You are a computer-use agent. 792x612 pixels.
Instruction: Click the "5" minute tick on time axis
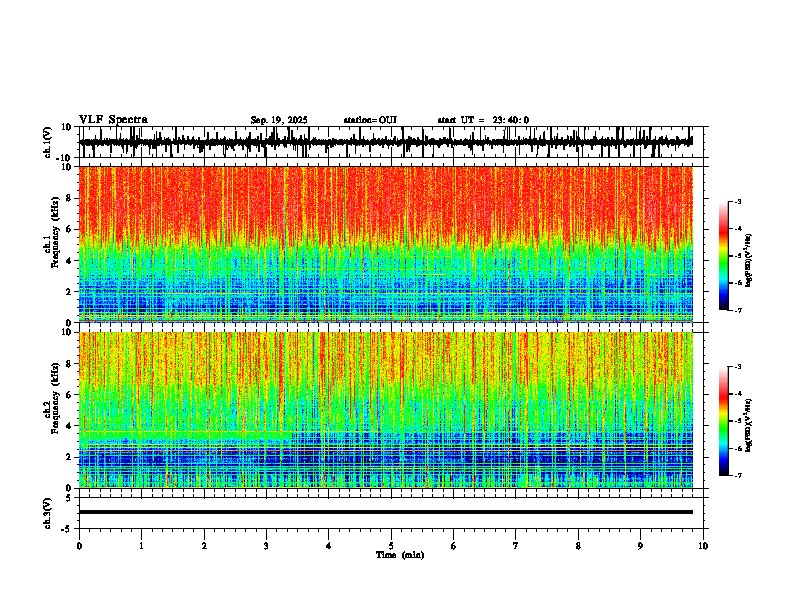[391, 546]
